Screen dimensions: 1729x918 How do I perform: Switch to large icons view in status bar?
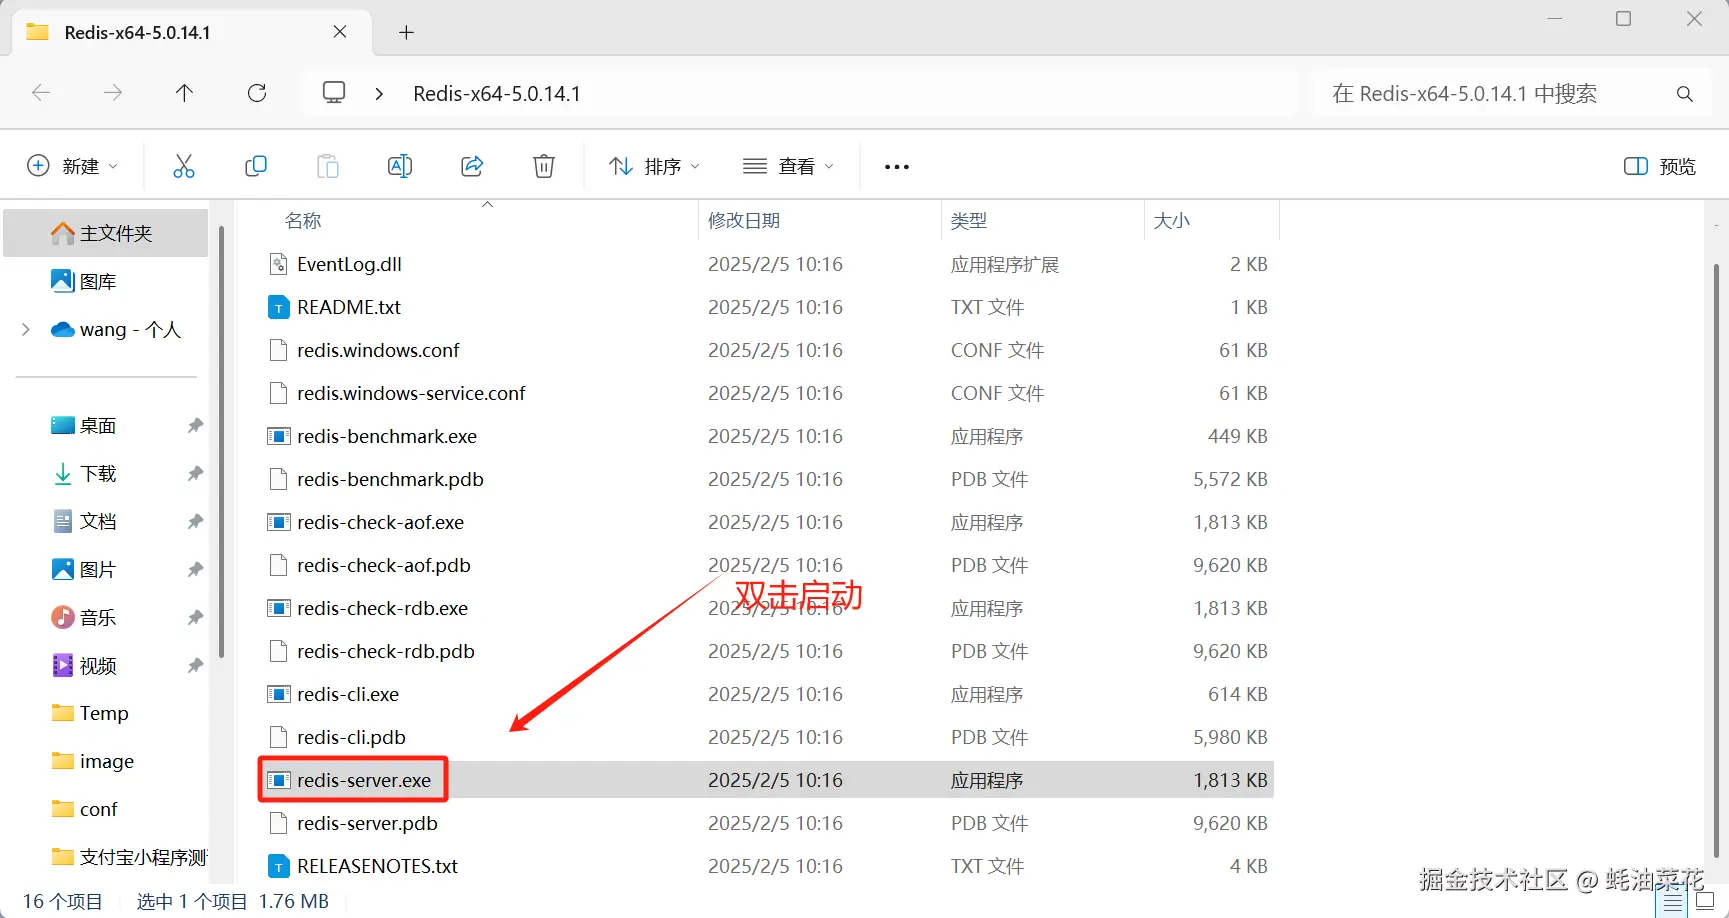click(x=1706, y=902)
